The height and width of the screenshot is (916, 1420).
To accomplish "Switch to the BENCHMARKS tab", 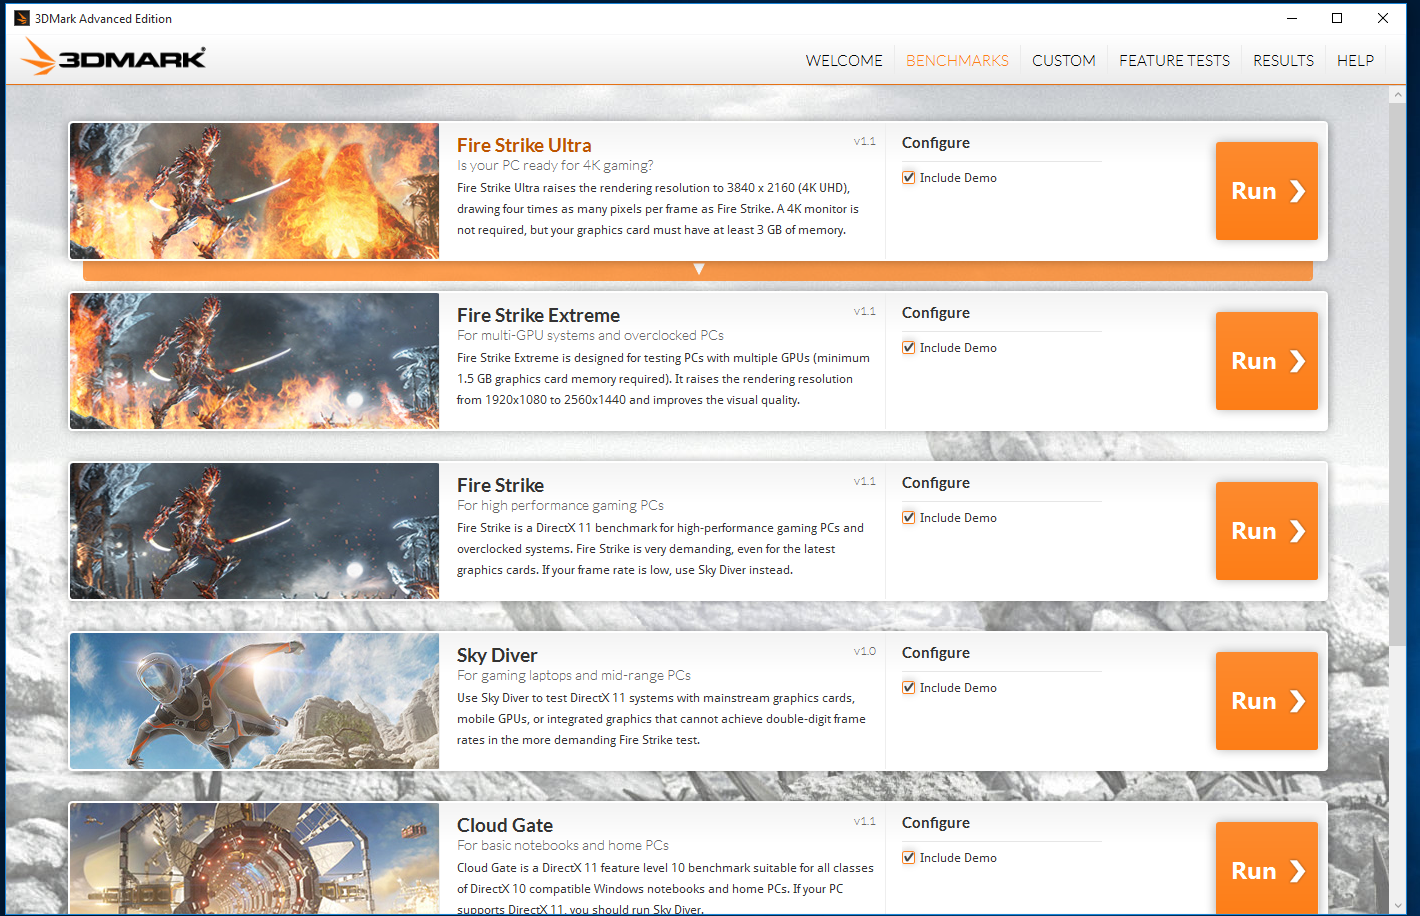I will 957,61.
